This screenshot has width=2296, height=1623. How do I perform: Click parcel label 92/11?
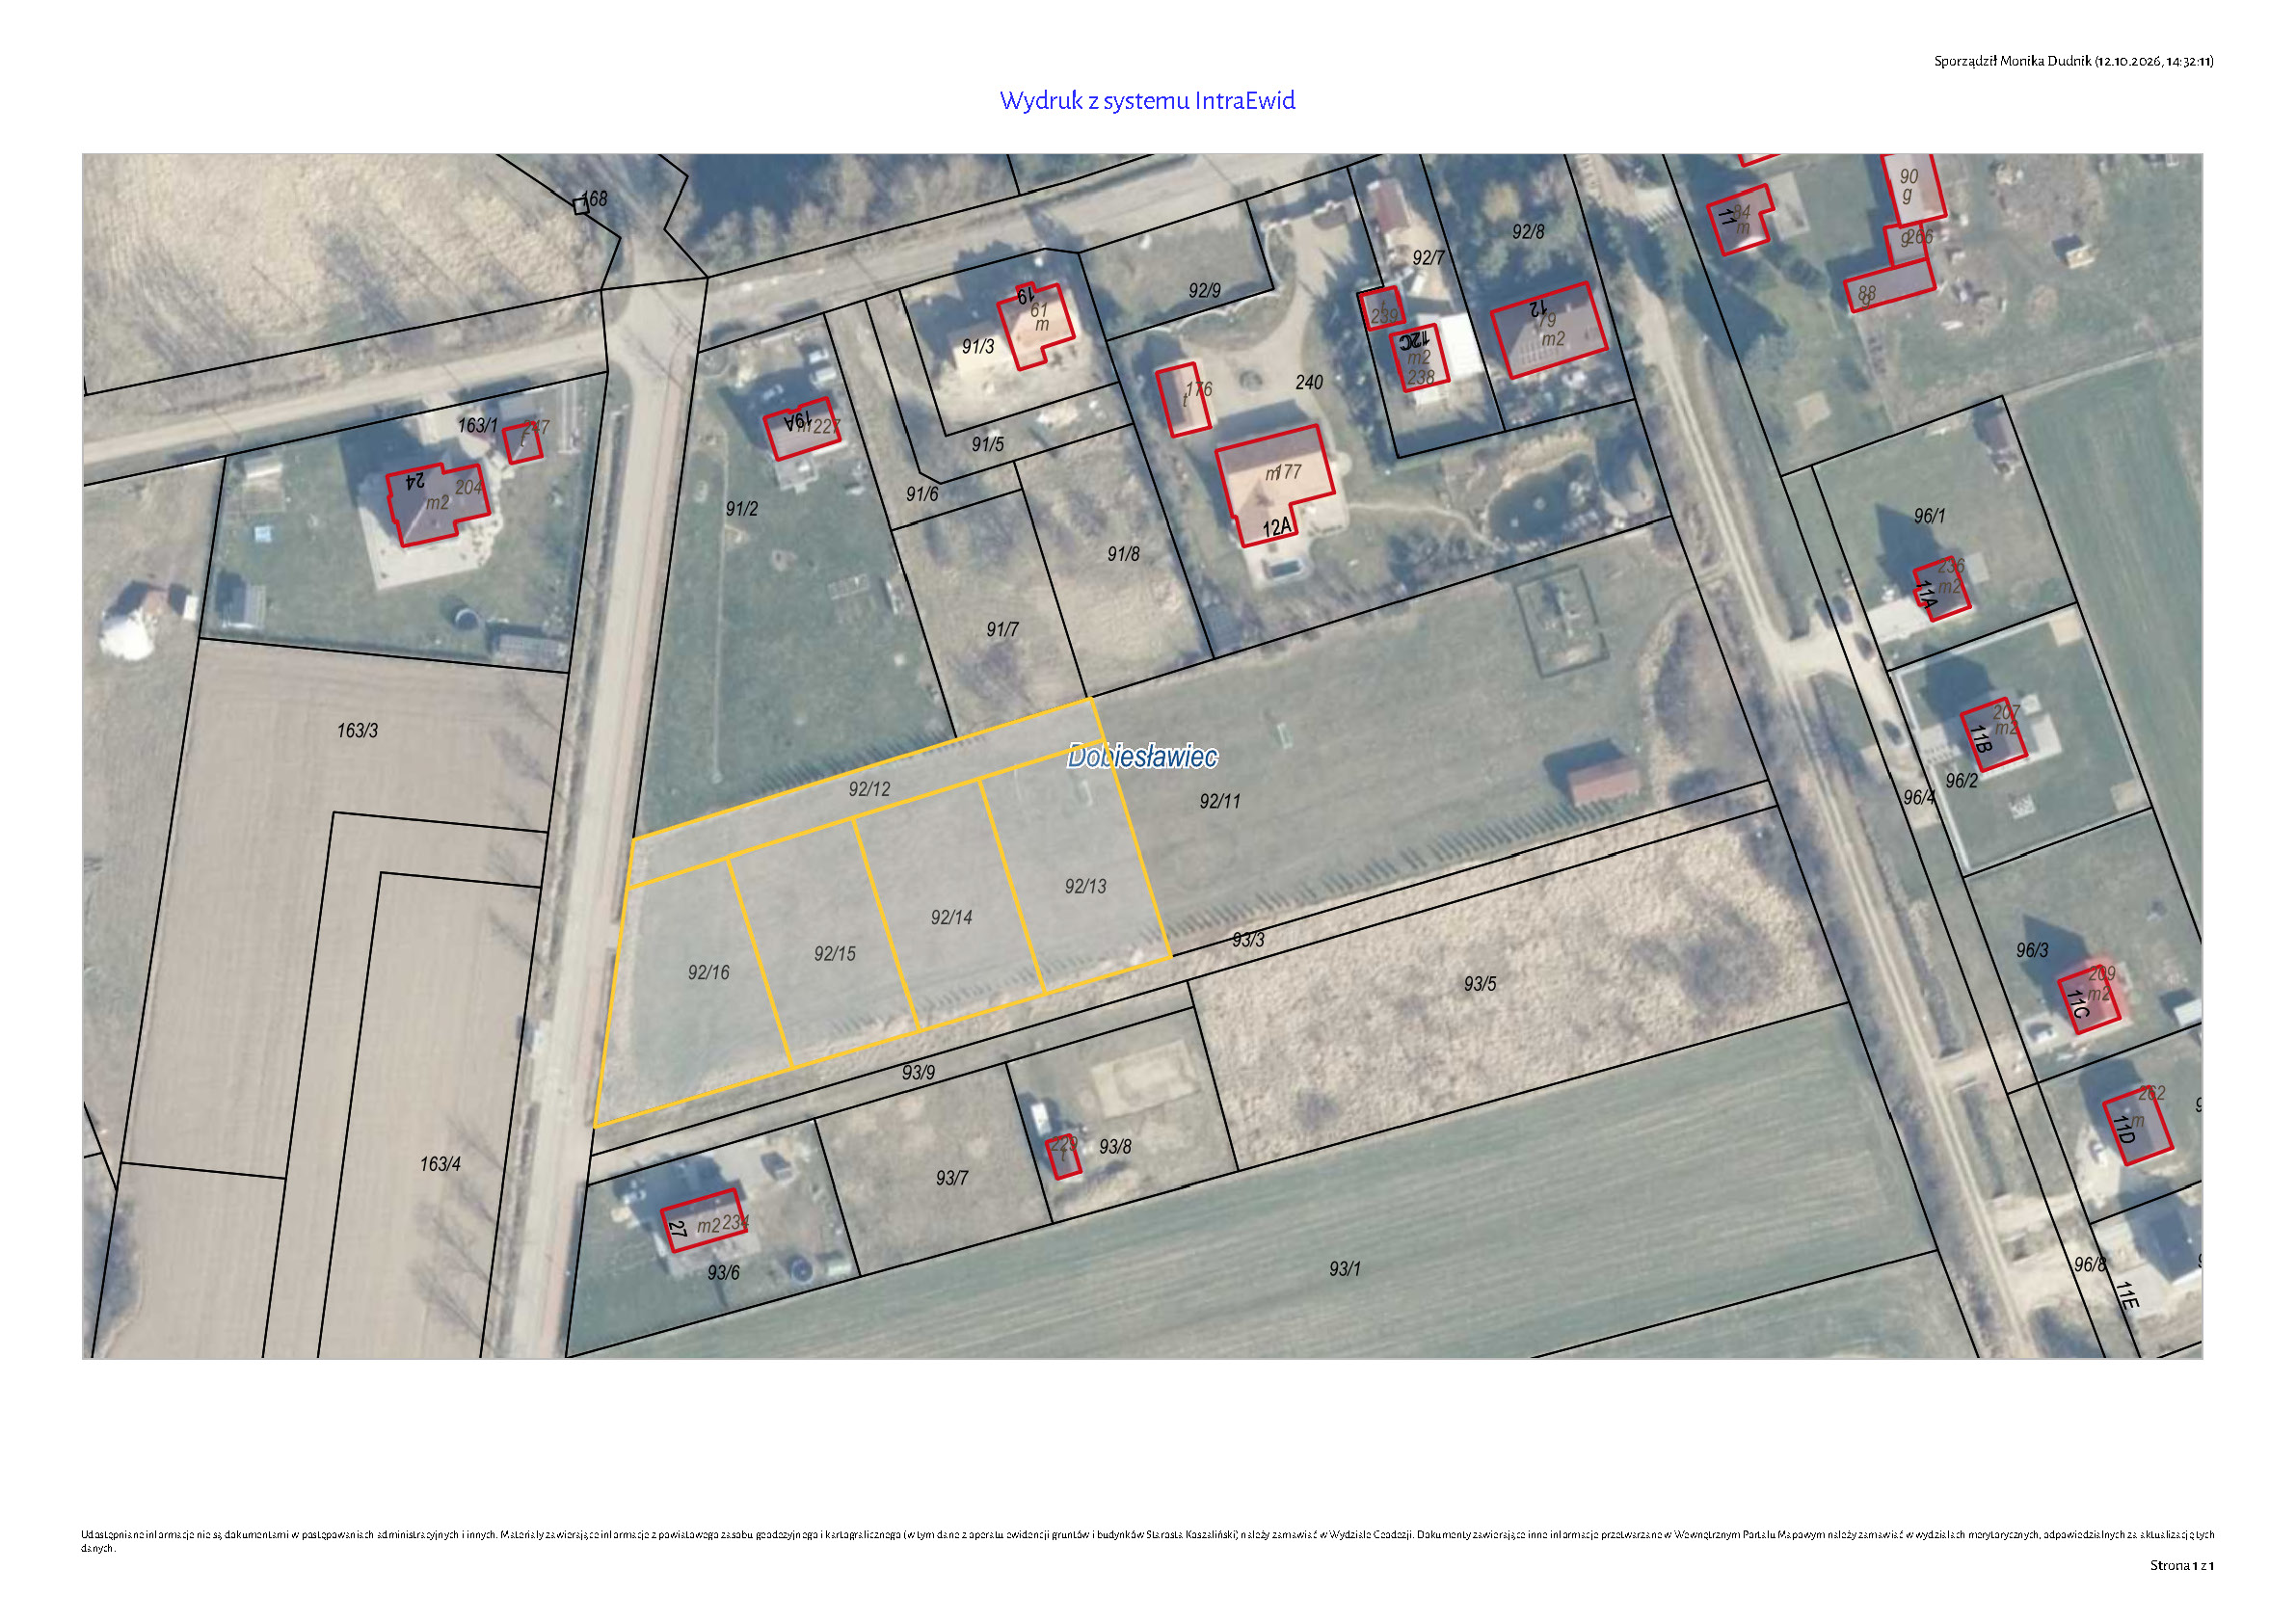pos(1220,801)
